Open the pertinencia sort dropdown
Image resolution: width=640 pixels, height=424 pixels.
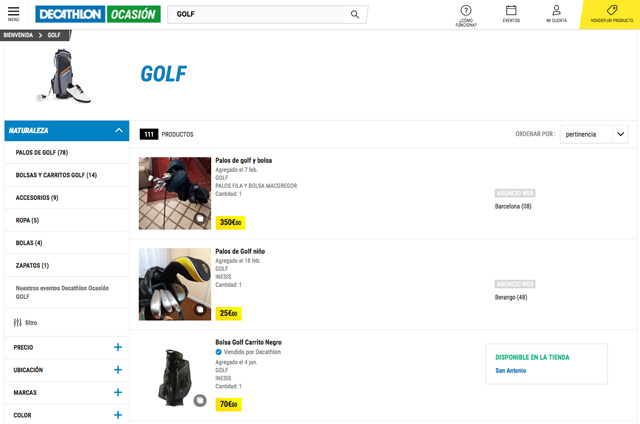[x=593, y=134]
